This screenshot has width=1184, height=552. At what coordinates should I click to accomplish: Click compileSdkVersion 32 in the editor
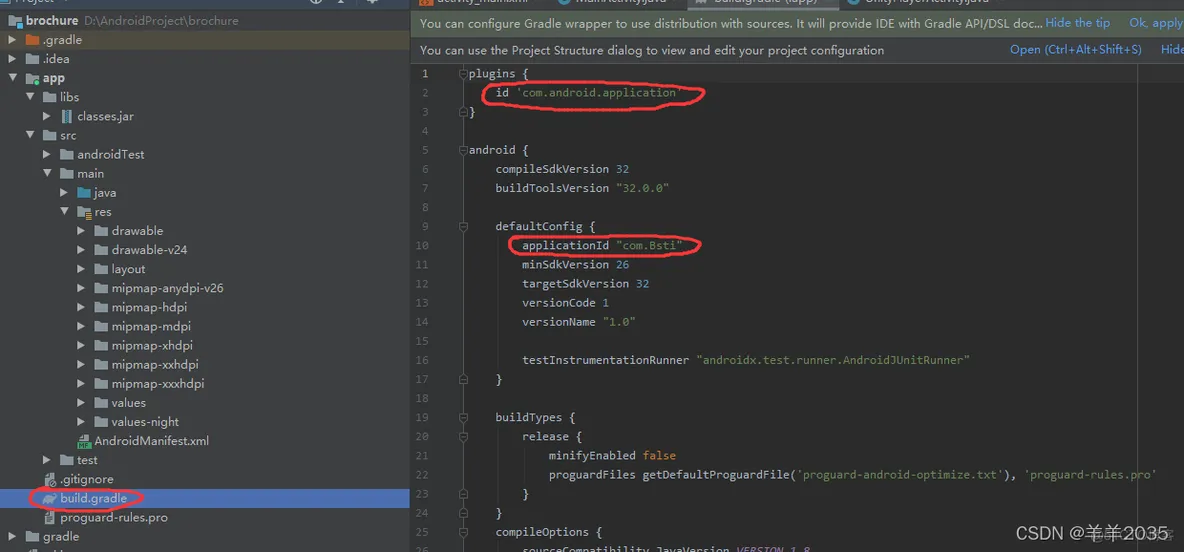(563, 168)
